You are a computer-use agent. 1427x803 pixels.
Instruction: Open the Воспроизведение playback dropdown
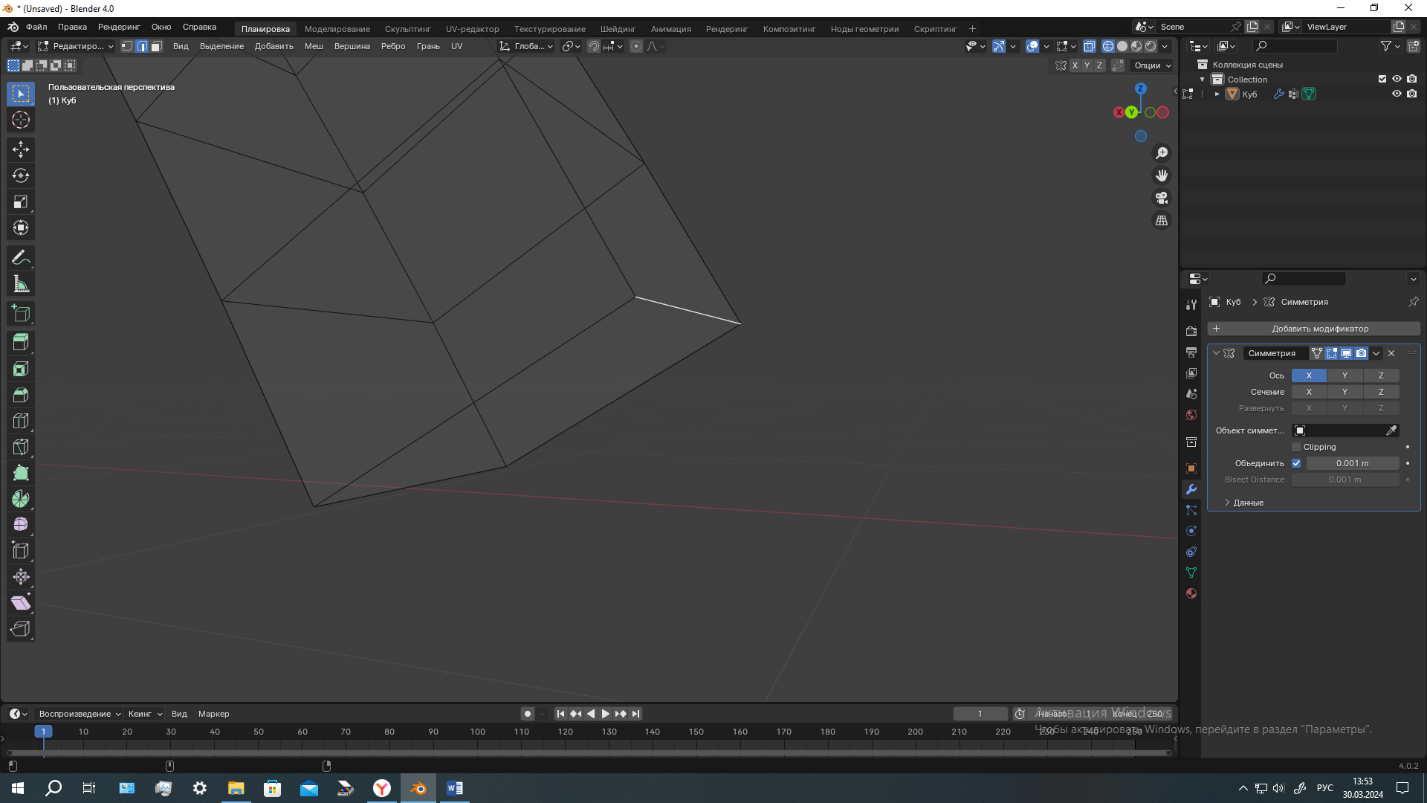coord(80,714)
